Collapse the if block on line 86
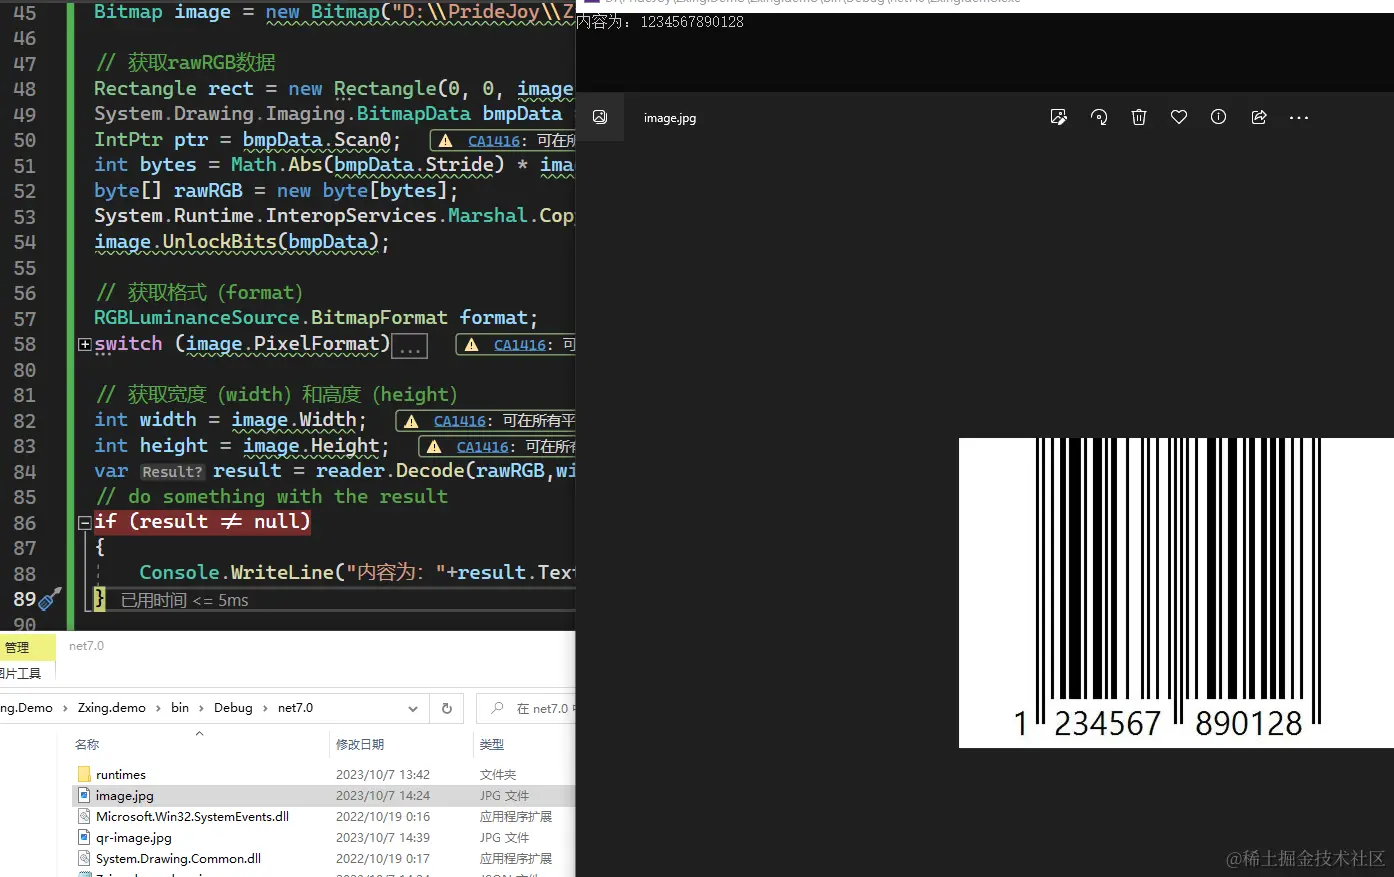The width and height of the screenshot is (1394, 877). (85, 523)
